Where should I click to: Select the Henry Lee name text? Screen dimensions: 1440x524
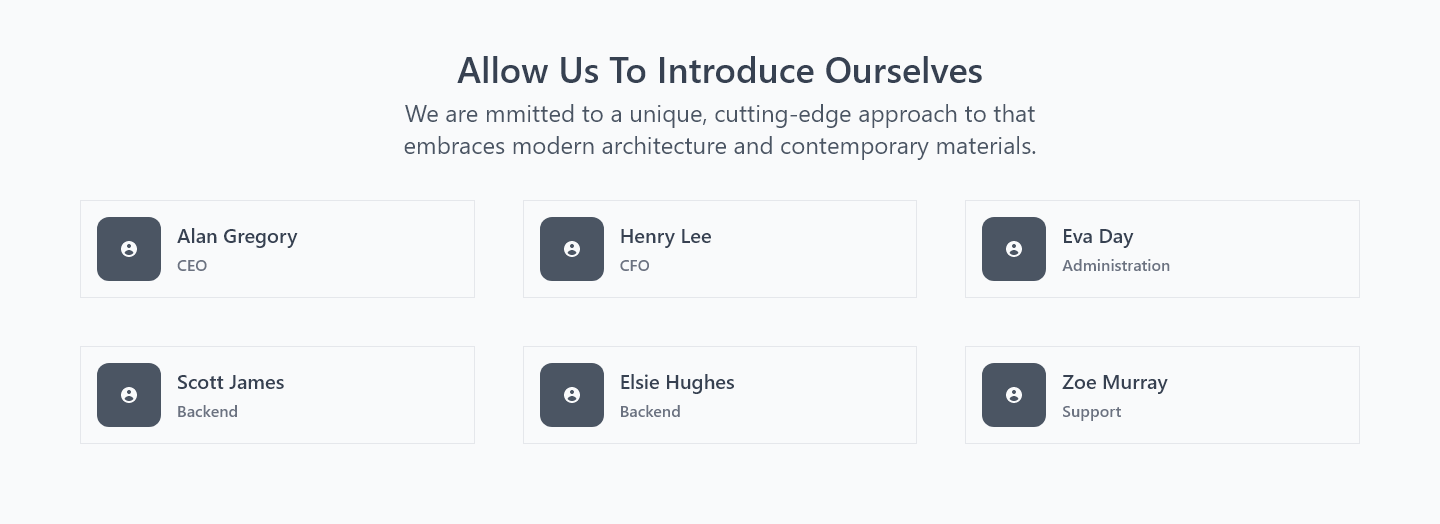[666, 237]
